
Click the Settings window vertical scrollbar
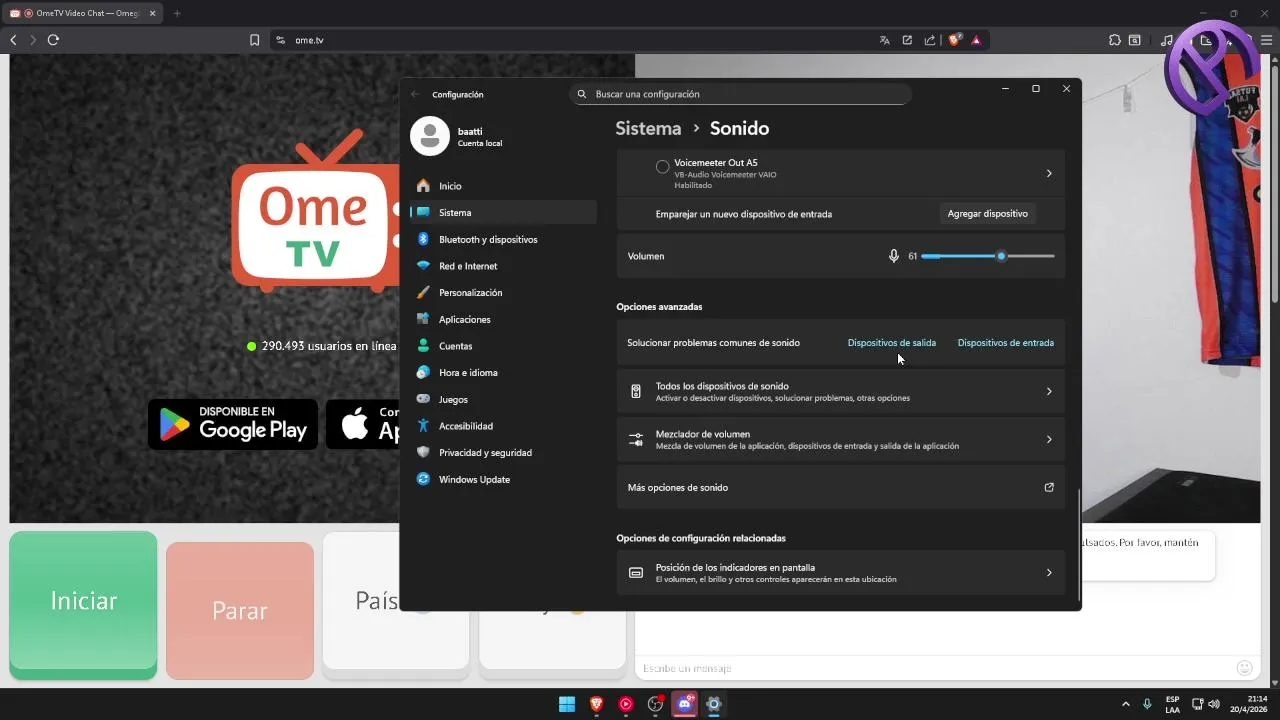coord(1078,545)
